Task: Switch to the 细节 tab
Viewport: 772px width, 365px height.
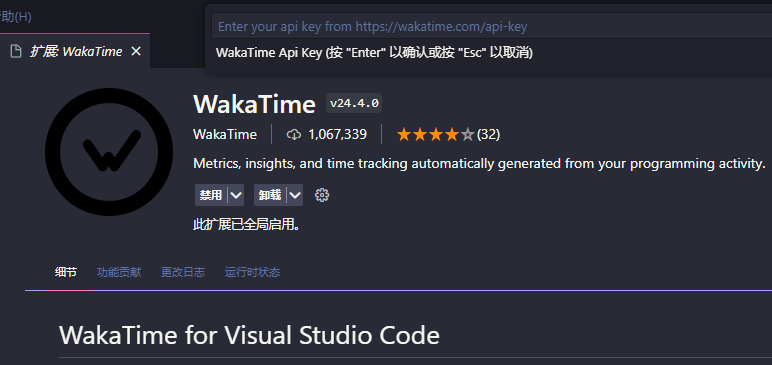Action: coord(65,272)
